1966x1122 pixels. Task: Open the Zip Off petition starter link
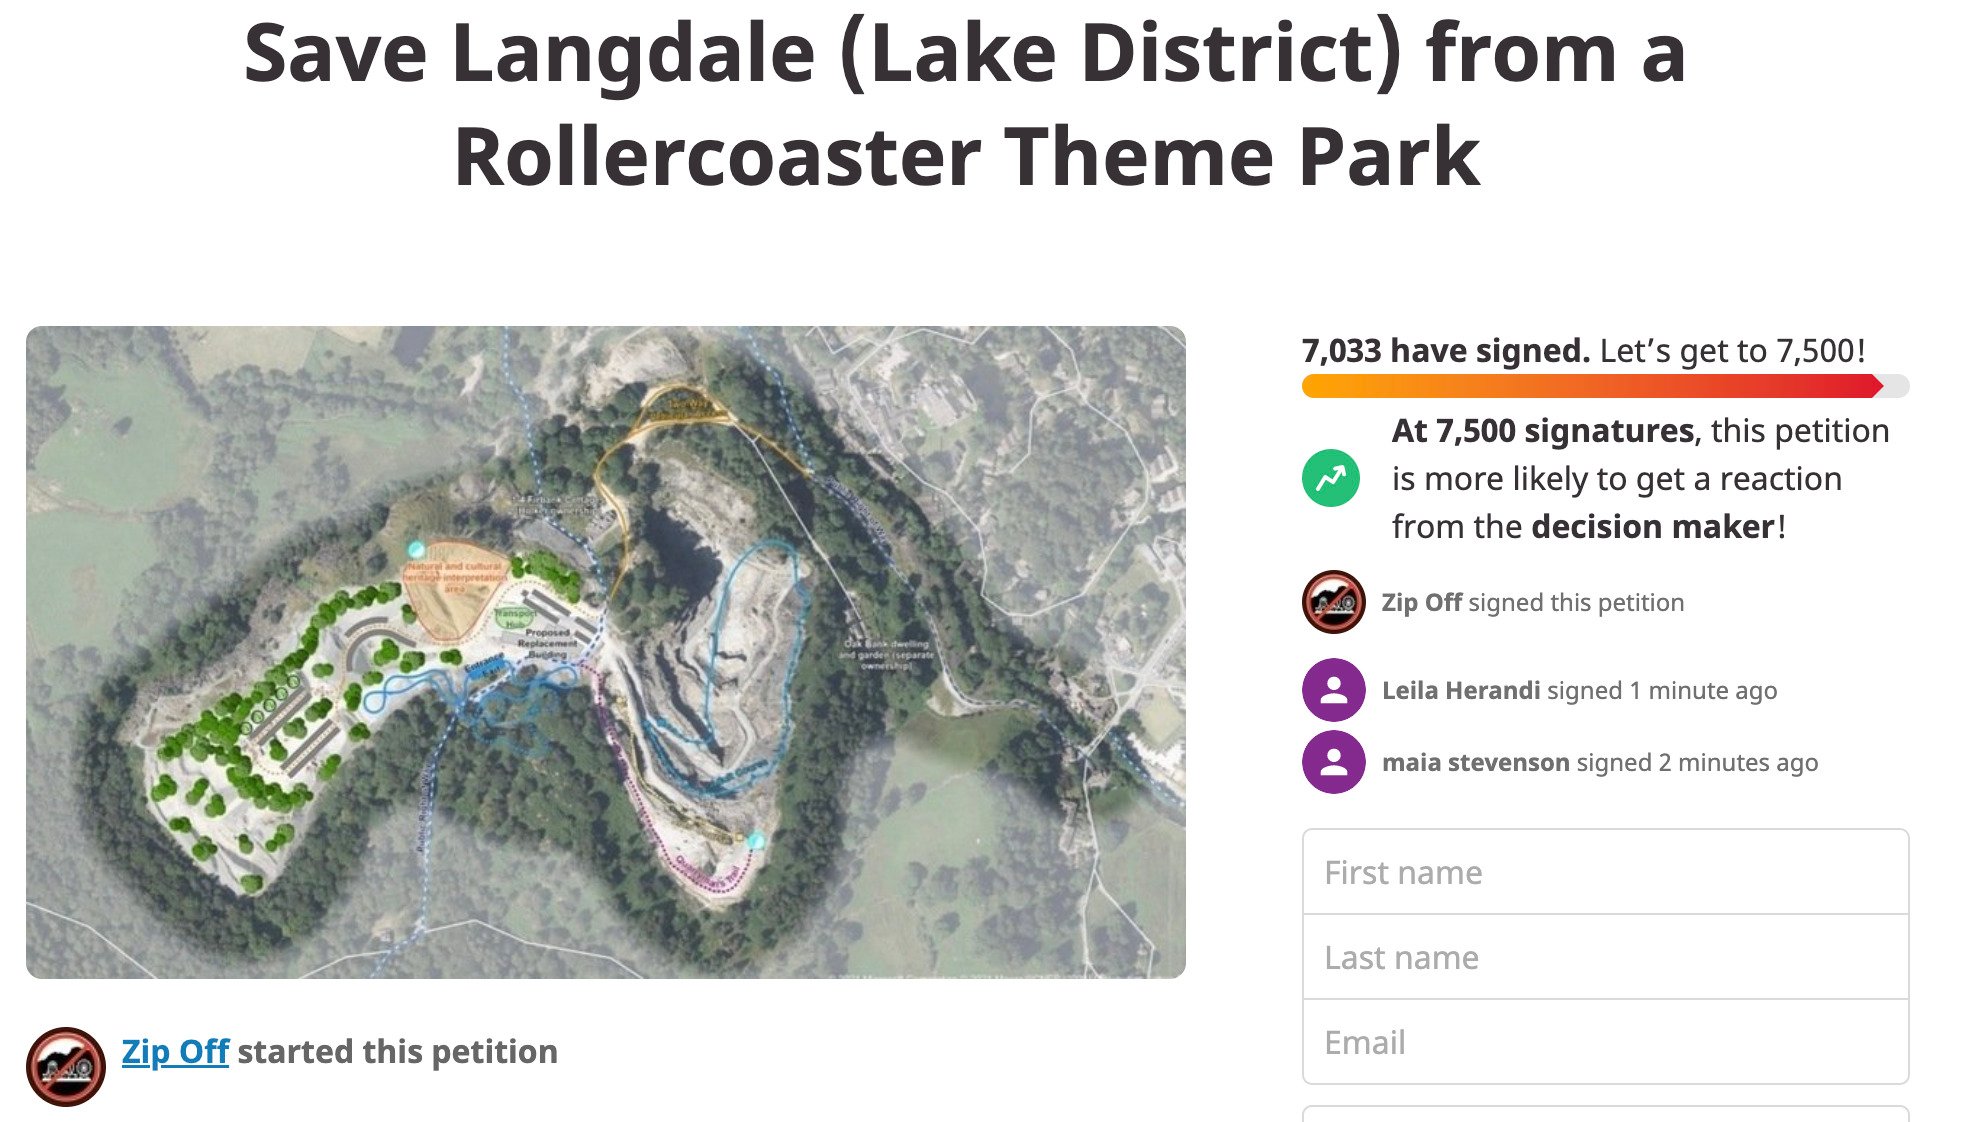pos(176,1051)
